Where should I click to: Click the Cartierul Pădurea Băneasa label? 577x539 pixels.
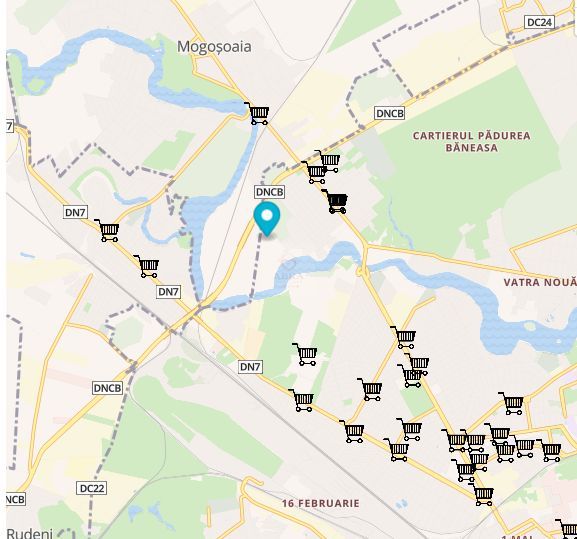472,142
